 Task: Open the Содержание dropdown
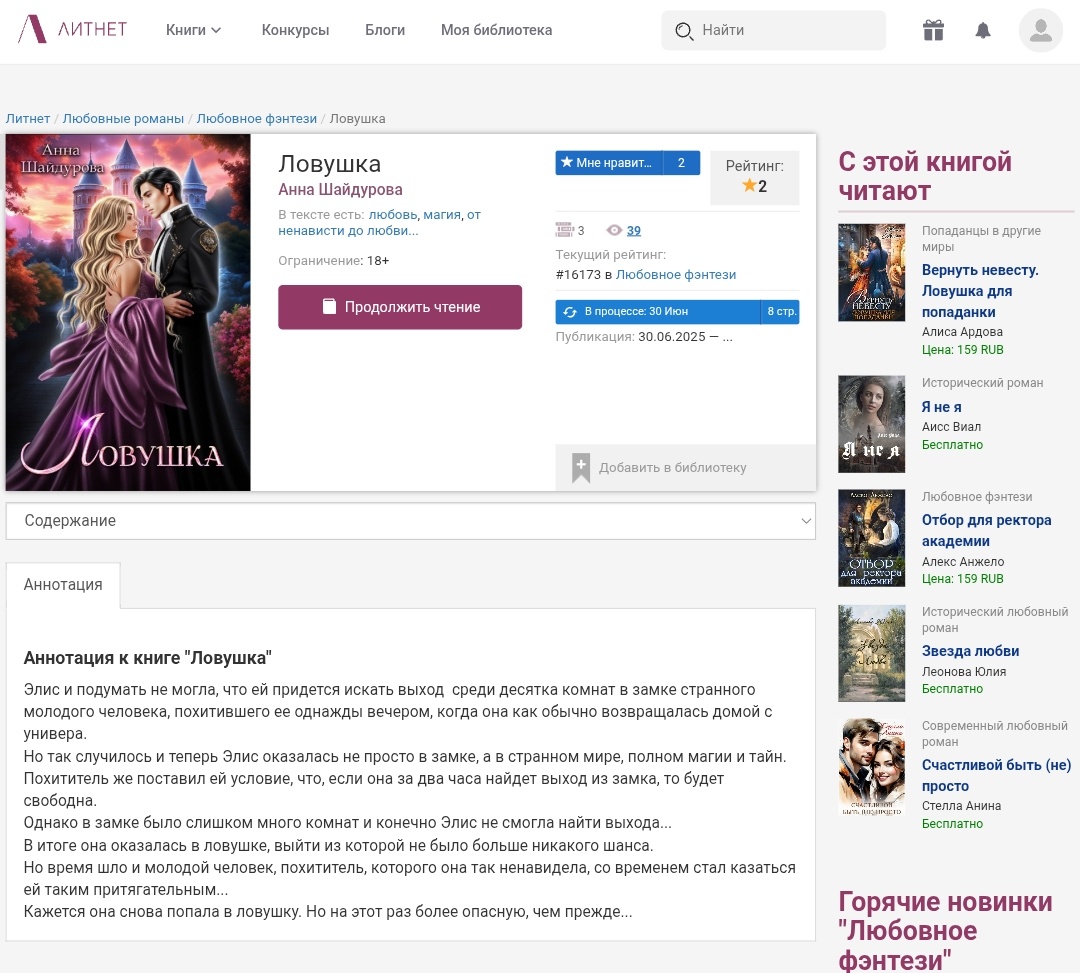click(x=411, y=521)
